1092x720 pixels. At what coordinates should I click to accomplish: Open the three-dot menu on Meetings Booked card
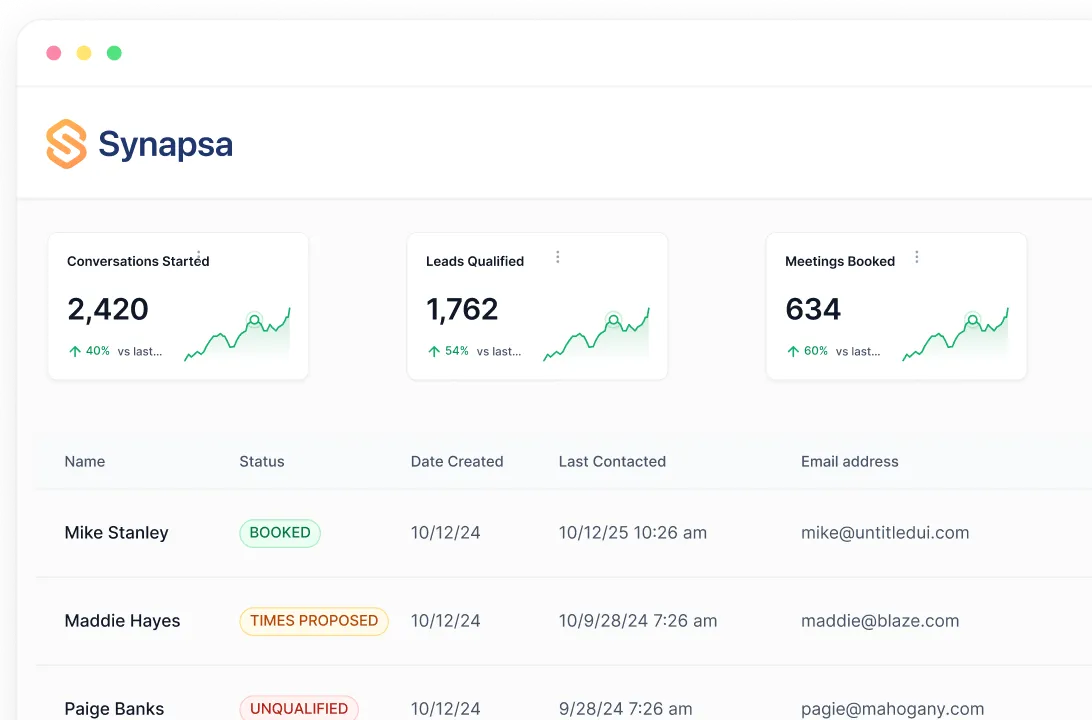click(915, 256)
